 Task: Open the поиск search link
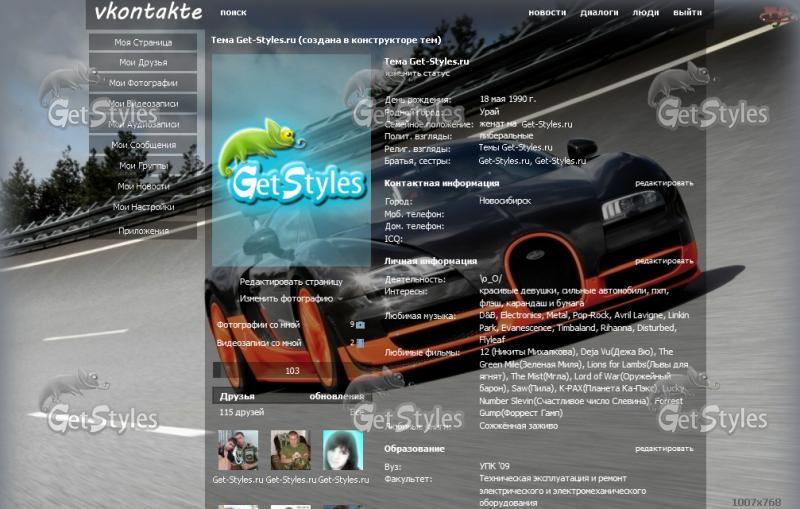coord(233,12)
